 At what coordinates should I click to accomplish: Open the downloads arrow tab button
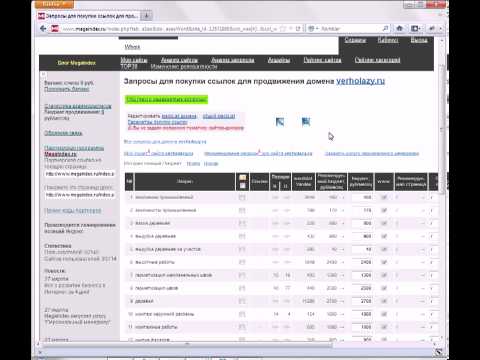[x=146, y=16]
